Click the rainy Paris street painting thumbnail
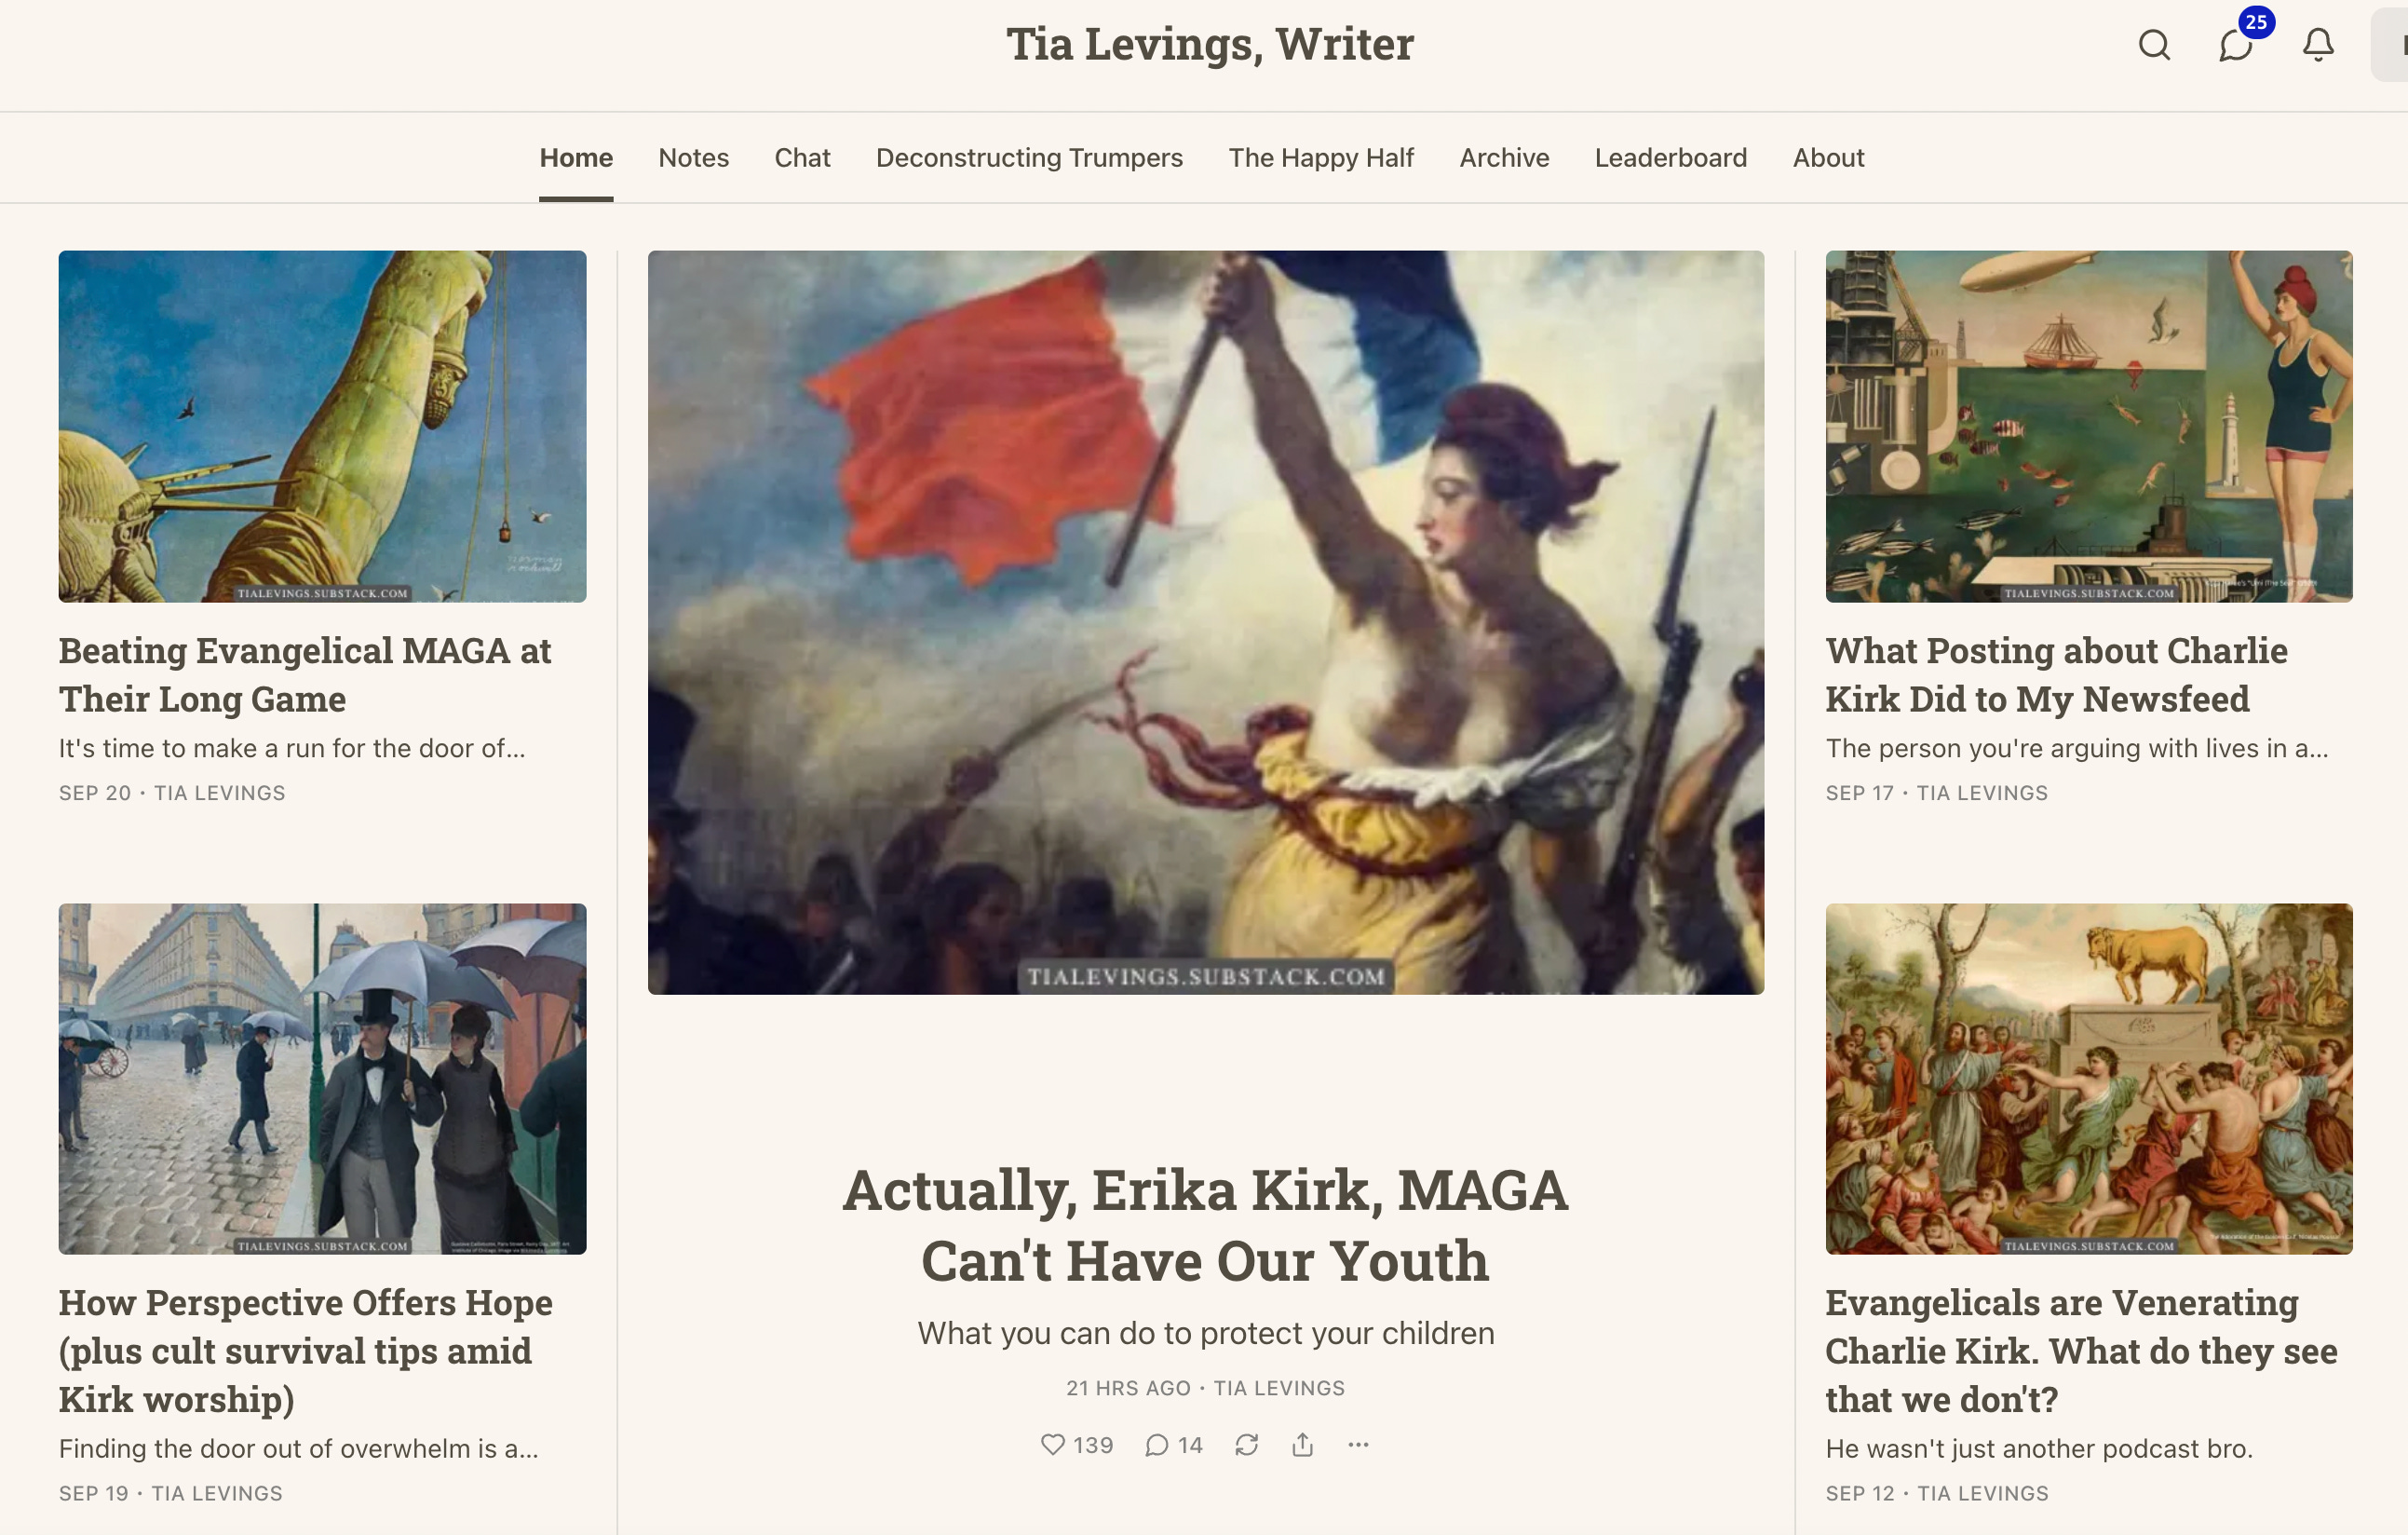 (322, 1078)
